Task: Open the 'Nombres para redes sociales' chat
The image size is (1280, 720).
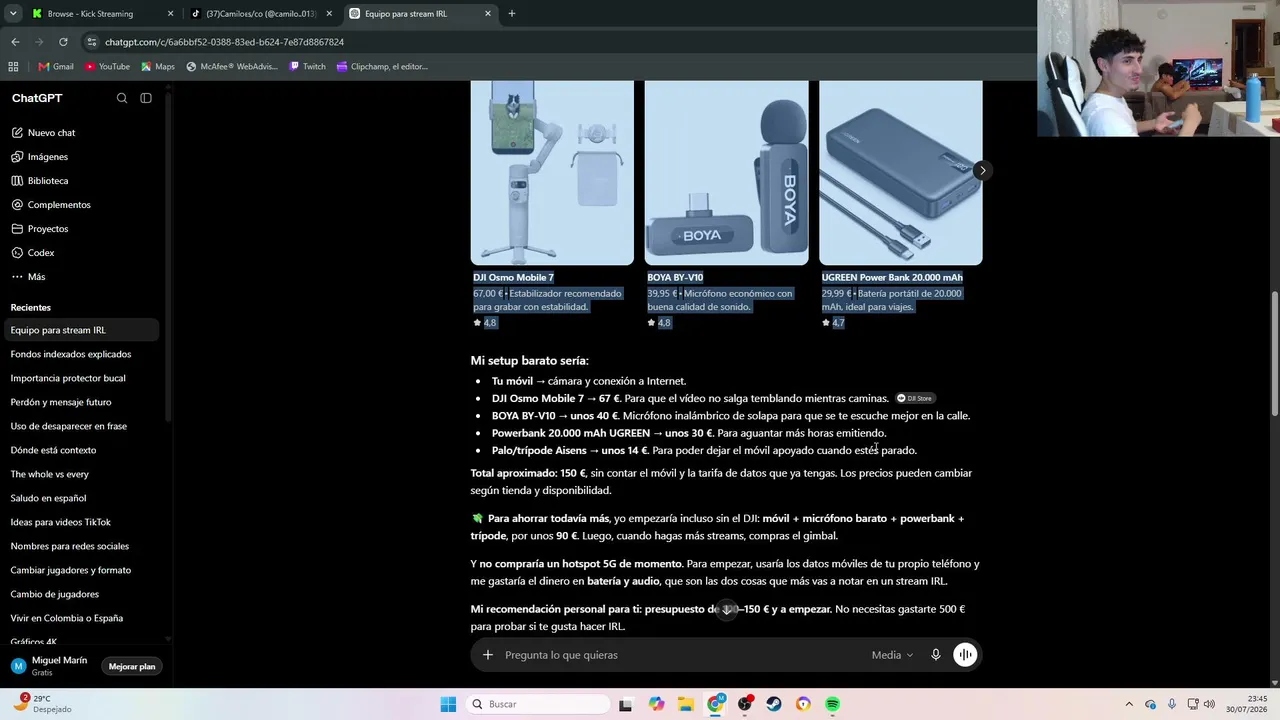Action: pos(80,546)
